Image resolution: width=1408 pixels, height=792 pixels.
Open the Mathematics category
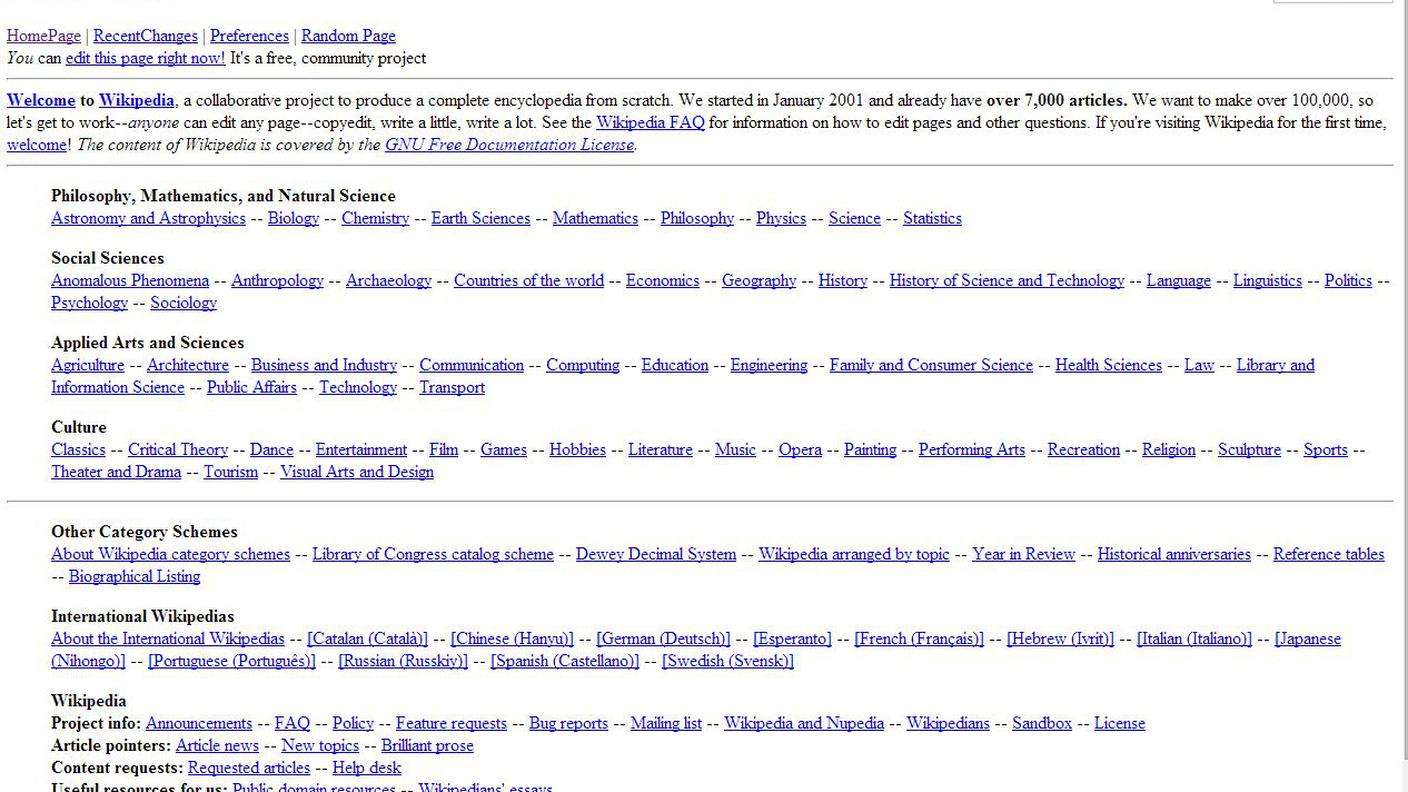[x=595, y=219]
